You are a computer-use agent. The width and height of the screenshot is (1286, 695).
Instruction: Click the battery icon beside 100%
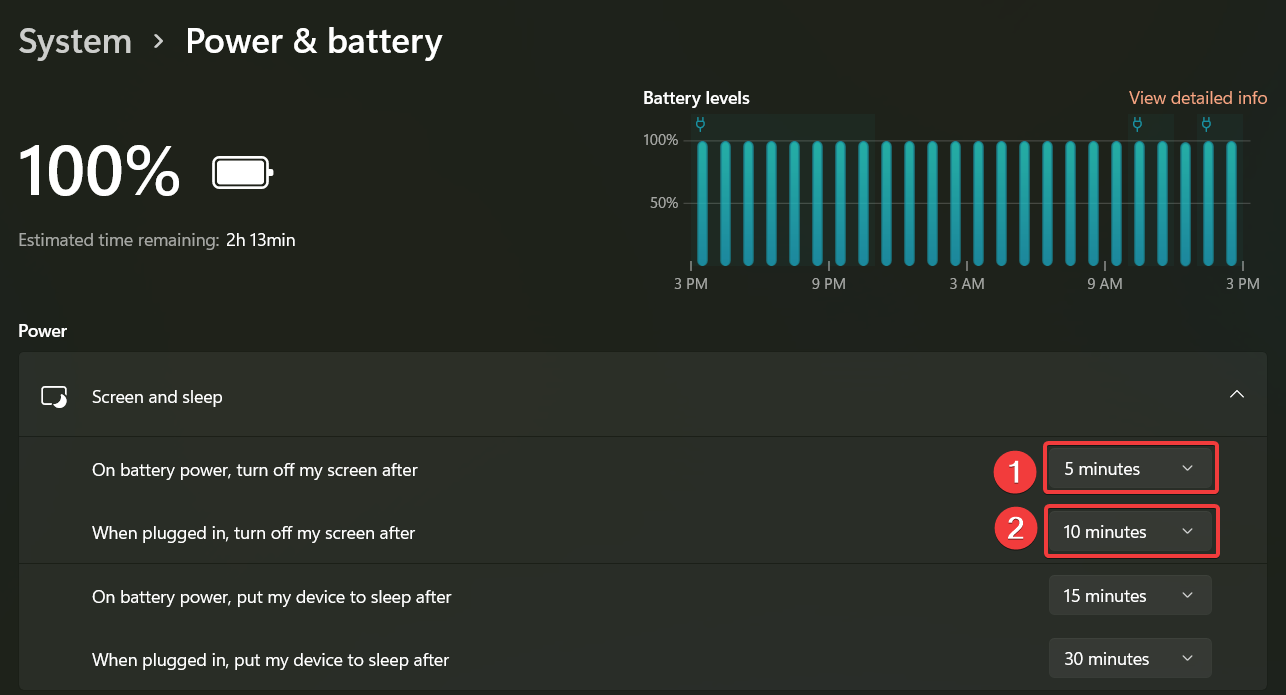tap(242, 173)
